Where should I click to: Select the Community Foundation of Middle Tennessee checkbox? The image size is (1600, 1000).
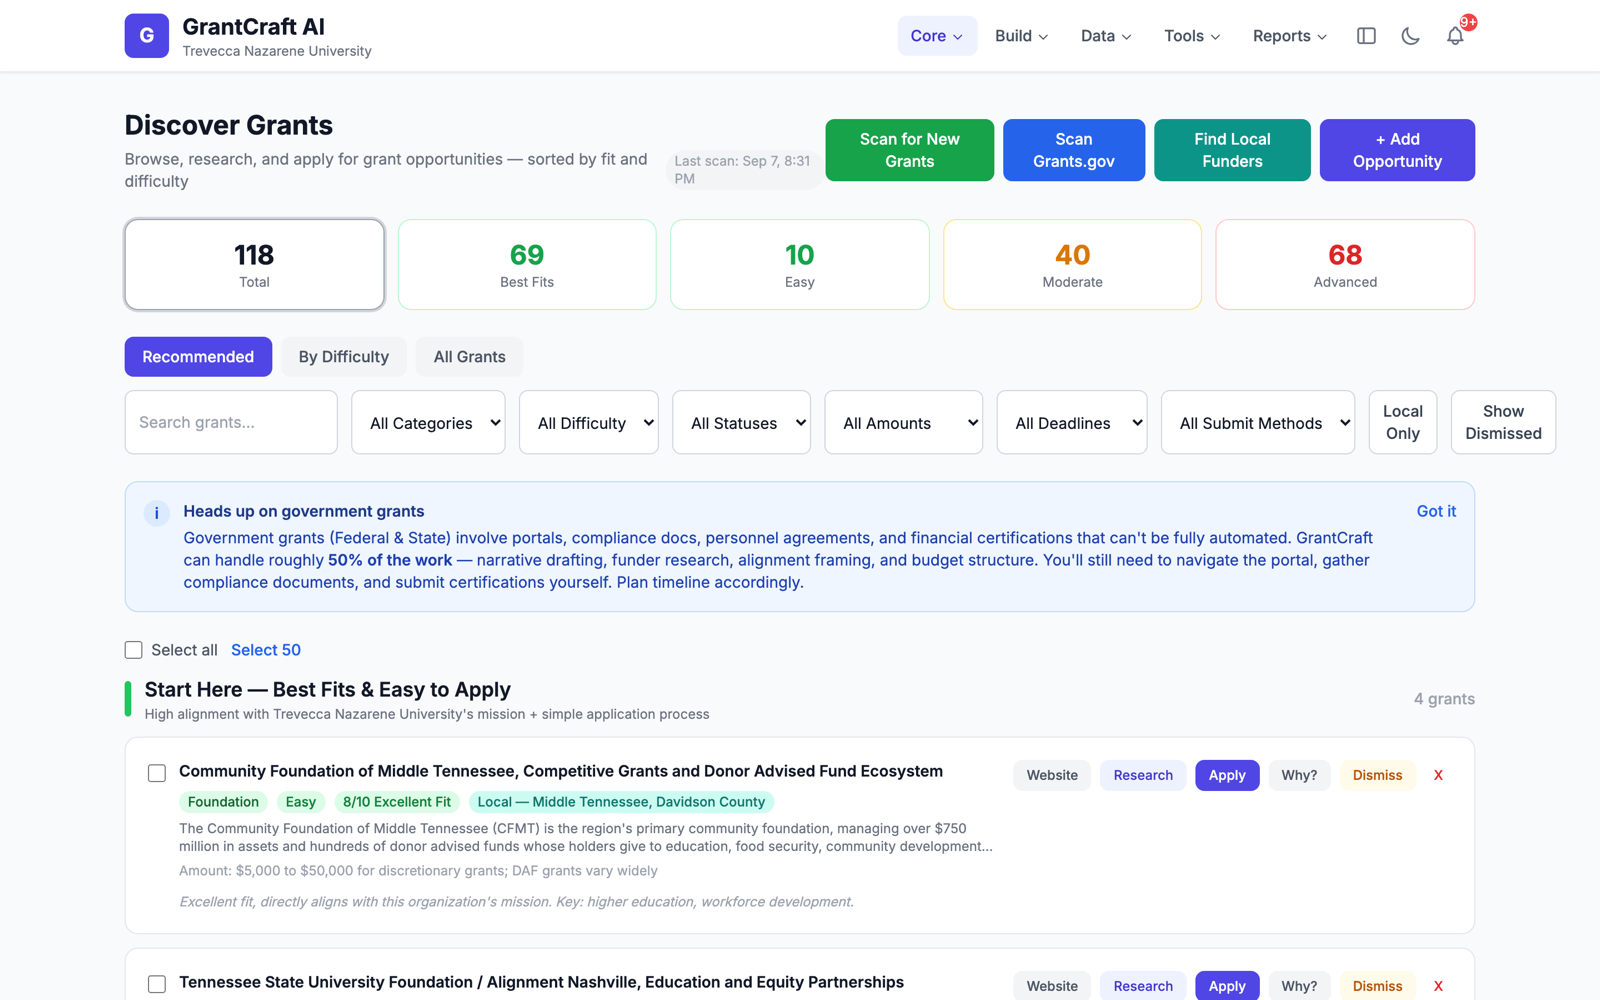tap(157, 773)
